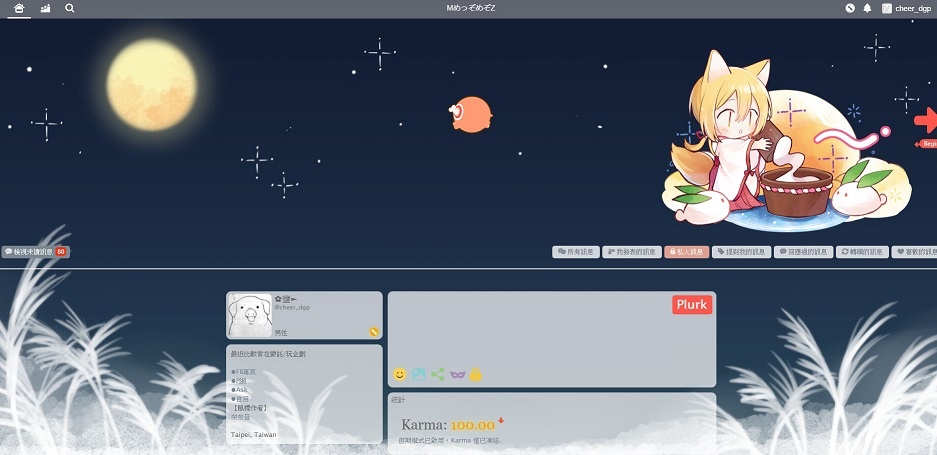This screenshot has height=455, width=937.
Task: Attach a picture using the image icon
Action: click(419, 374)
